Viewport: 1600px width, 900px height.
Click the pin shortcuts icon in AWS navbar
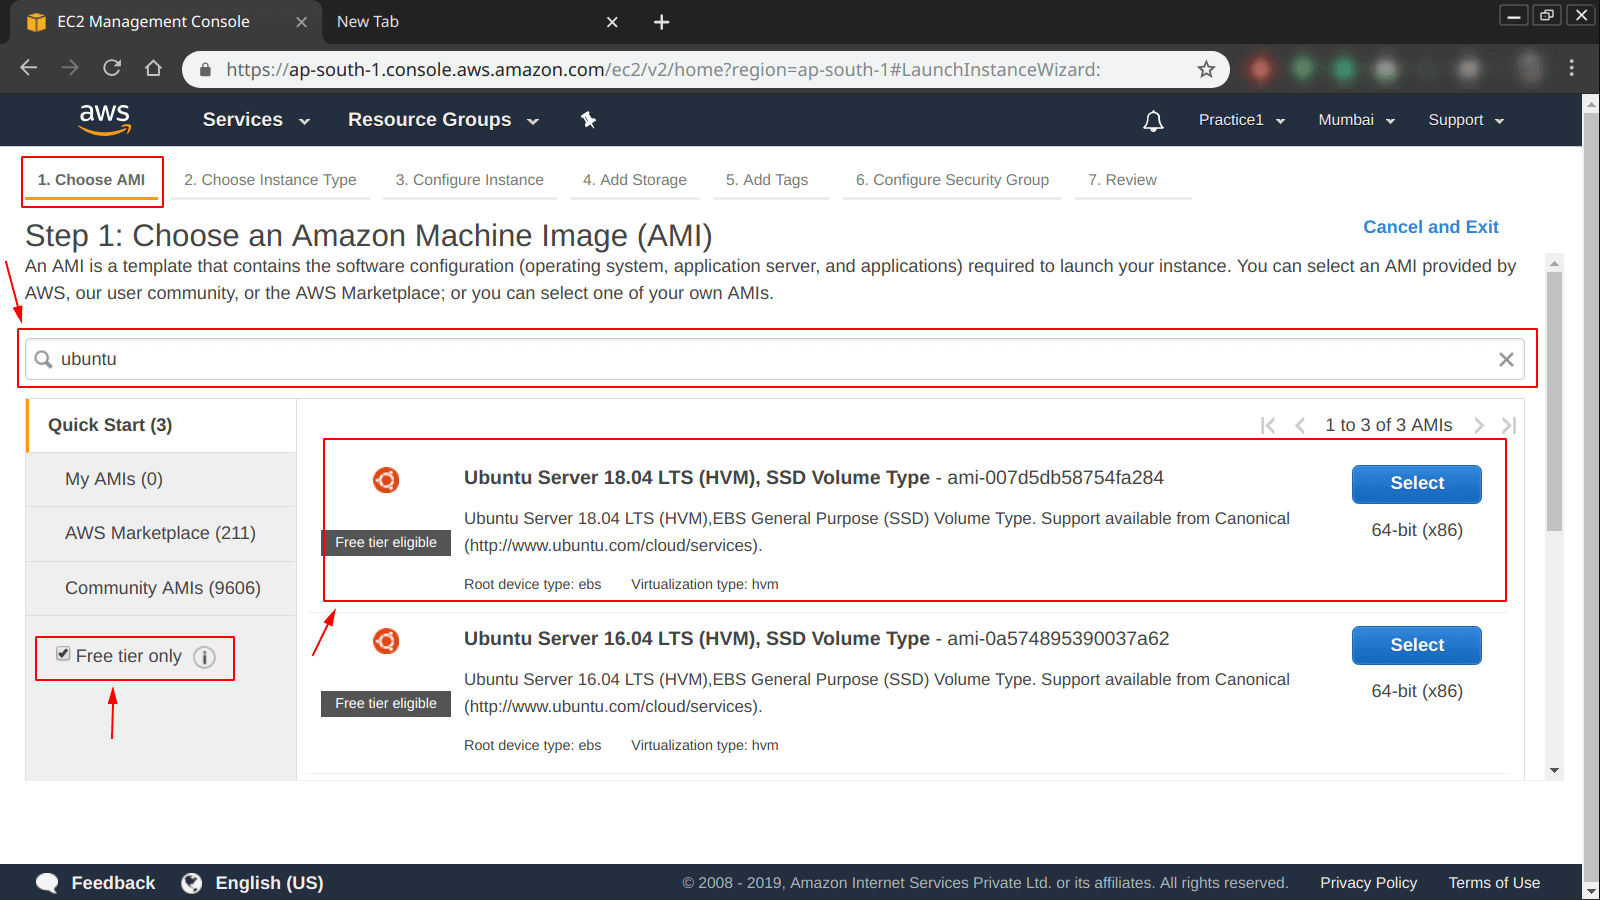(588, 120)
